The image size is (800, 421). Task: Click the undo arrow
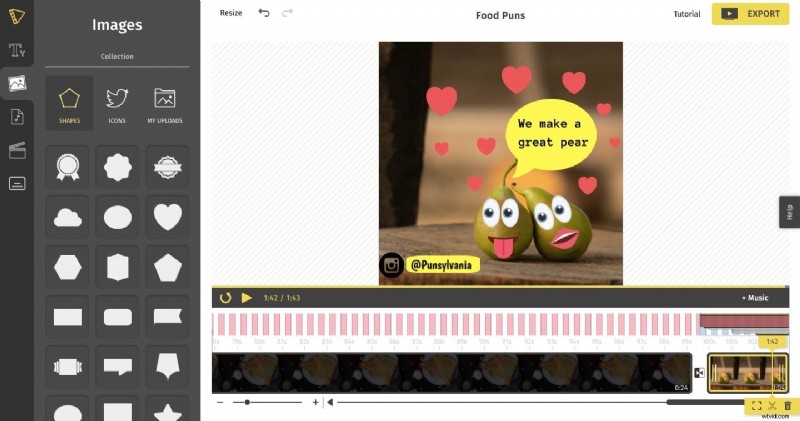pyautogui.click(x=264, y=14)
